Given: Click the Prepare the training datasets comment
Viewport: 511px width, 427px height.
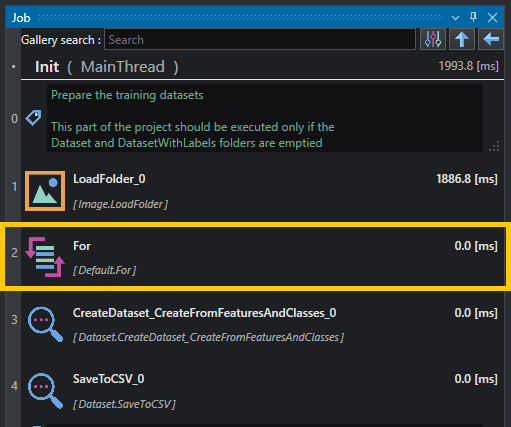Looking at the screenshot, I should [265, 118].
